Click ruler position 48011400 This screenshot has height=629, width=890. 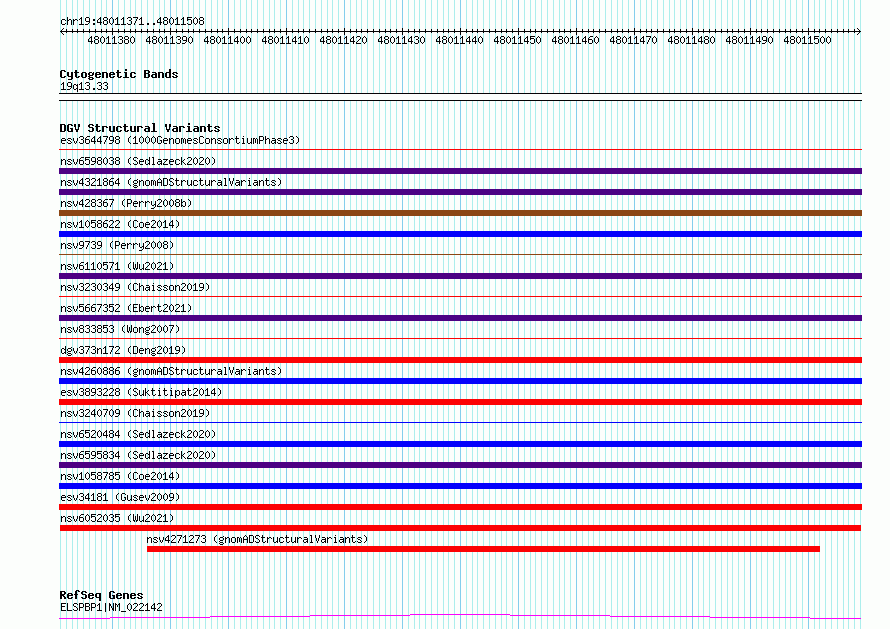point(227,40)
